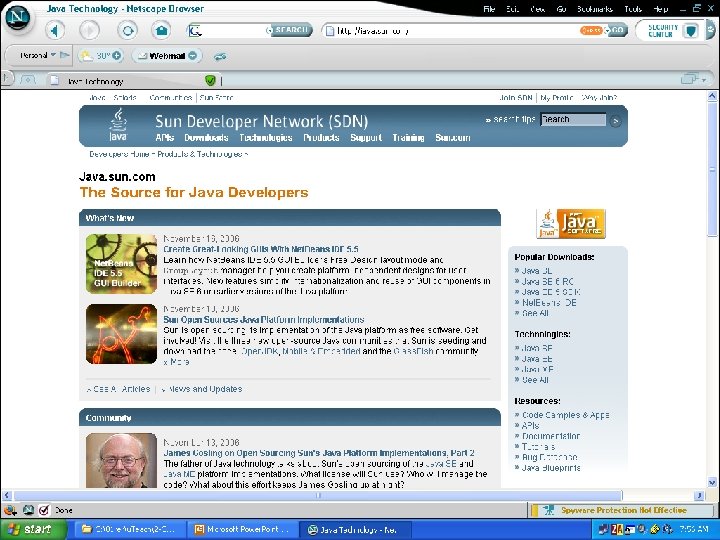The image size is (720, 540).
Task: Click the Java coffee cup logo in banner
Action: pos(118,124)
